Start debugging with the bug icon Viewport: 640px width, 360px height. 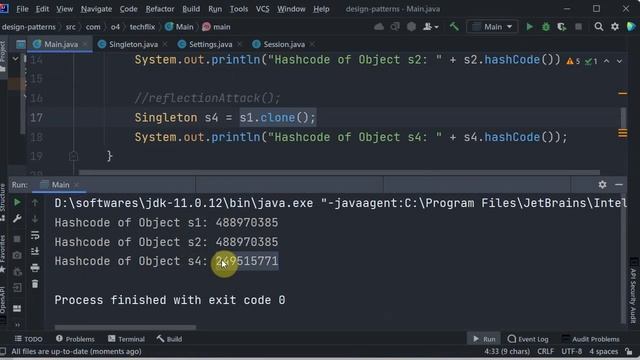click(546, 27)
